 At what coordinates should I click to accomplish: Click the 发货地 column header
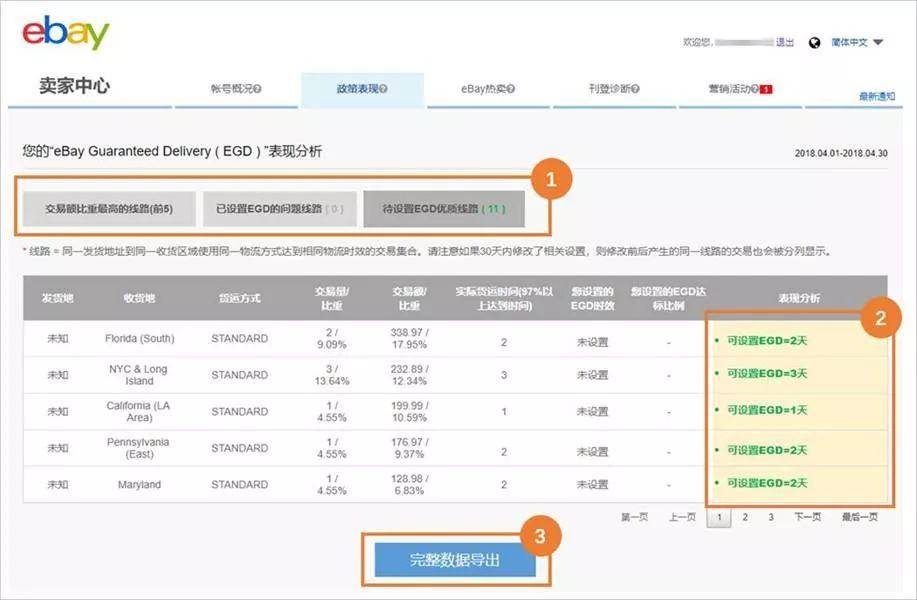(57, 298)
